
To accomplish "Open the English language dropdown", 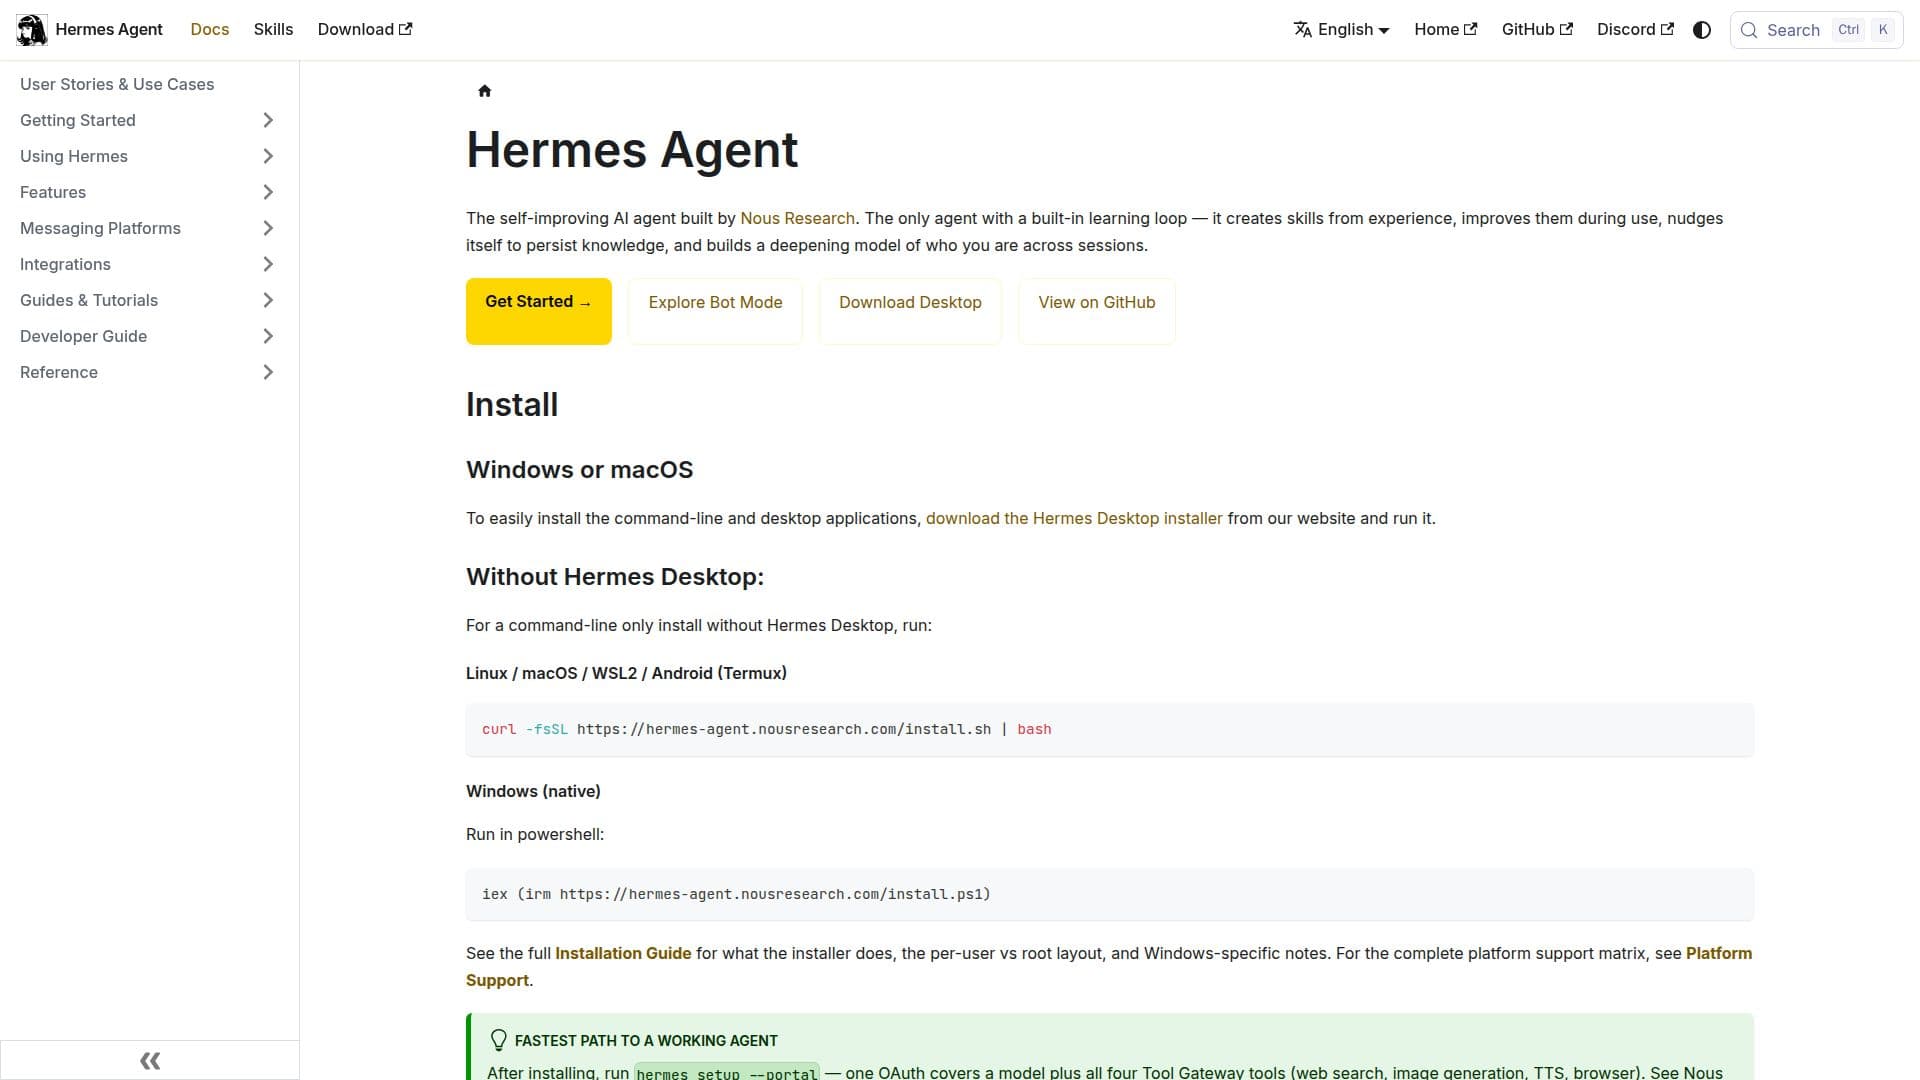I will [x=1341, y=30].
